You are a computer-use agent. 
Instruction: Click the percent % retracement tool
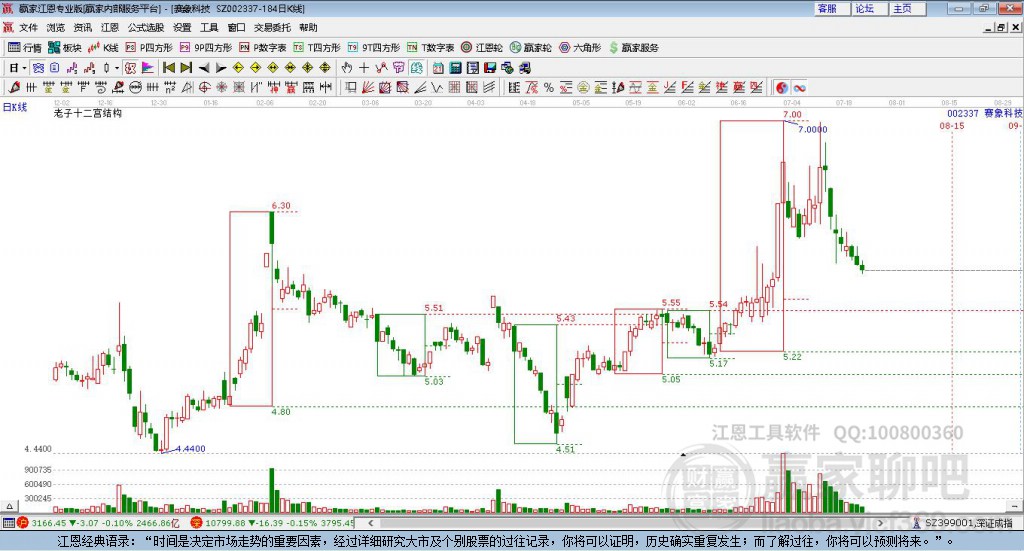coord(549,87)
